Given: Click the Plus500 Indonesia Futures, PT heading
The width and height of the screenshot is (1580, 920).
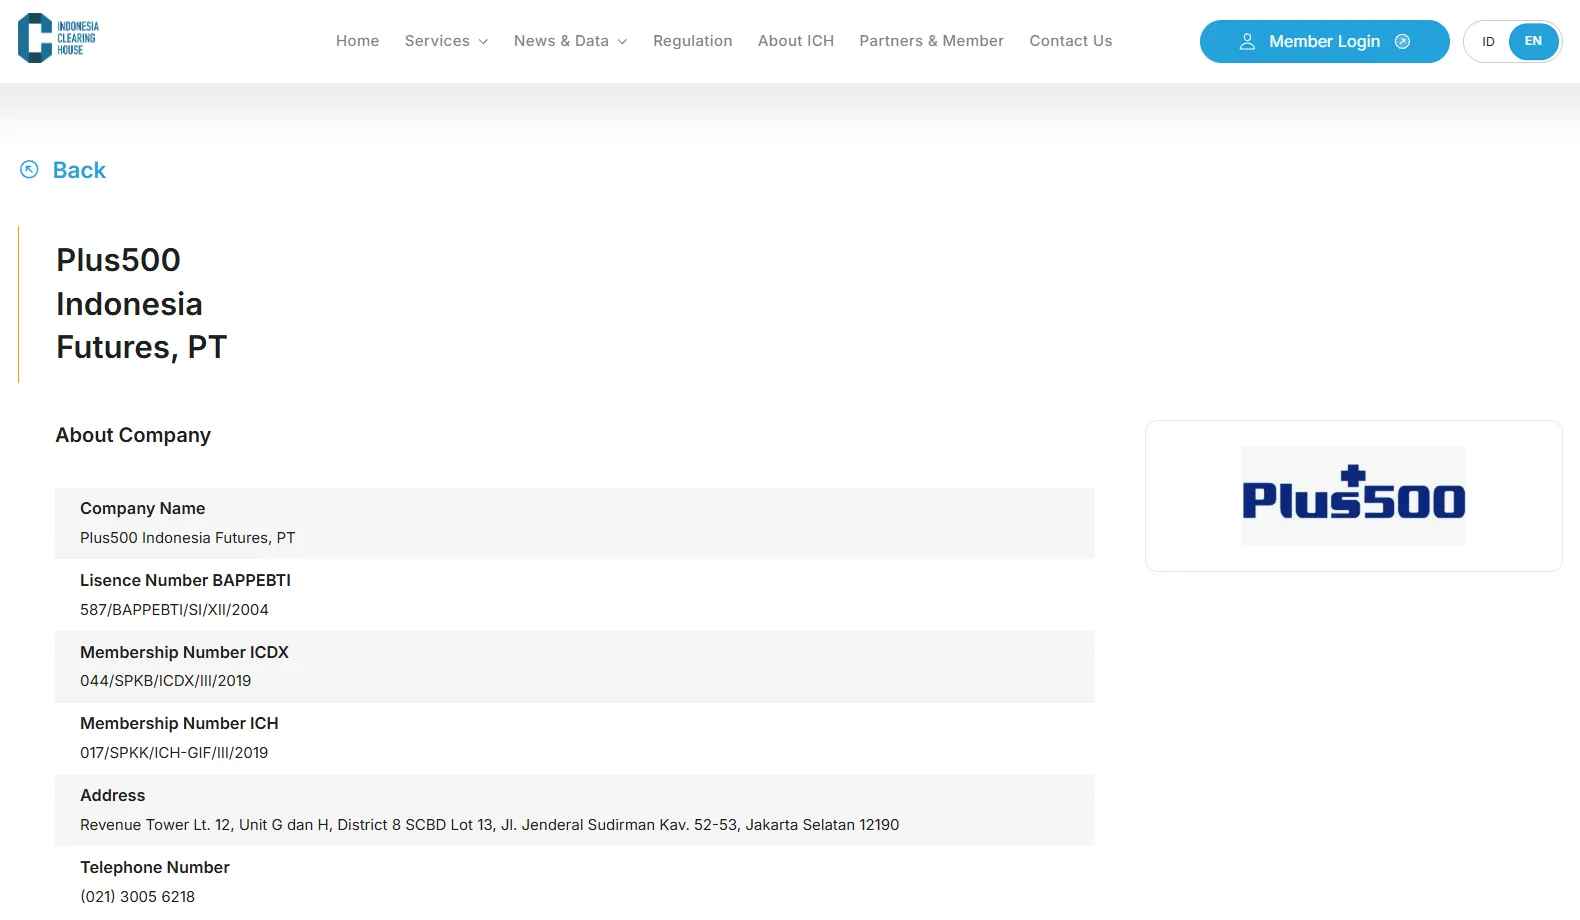Looking at the screenshot, I should 141,304.
